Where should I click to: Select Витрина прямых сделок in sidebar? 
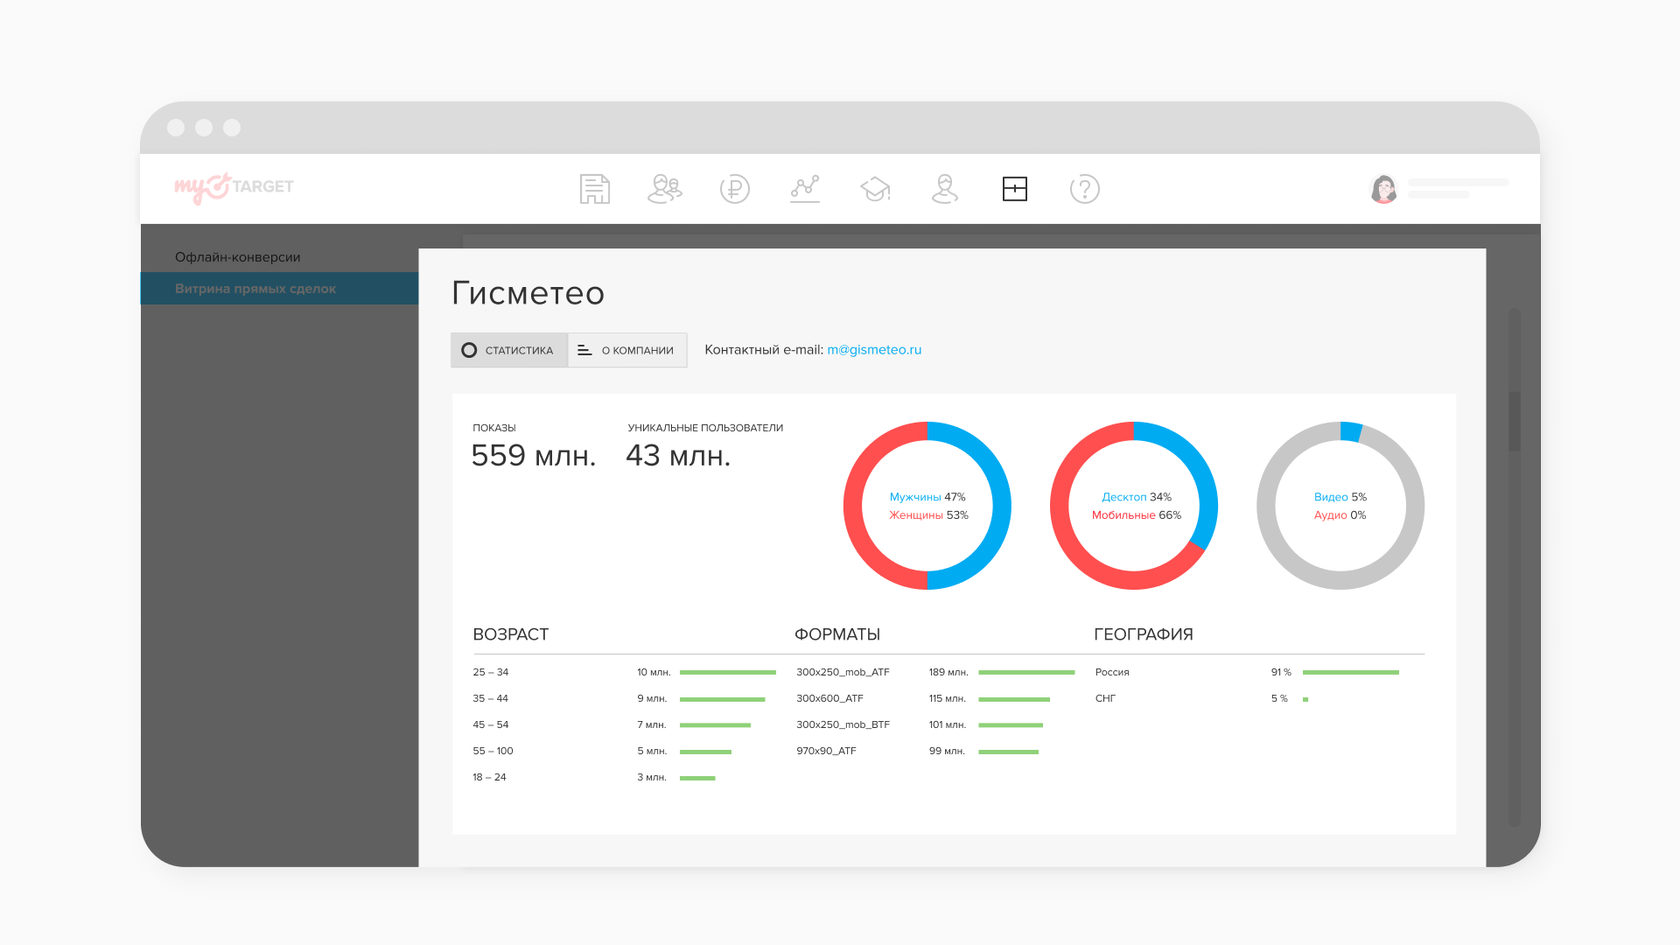click(x=279, y=288)
